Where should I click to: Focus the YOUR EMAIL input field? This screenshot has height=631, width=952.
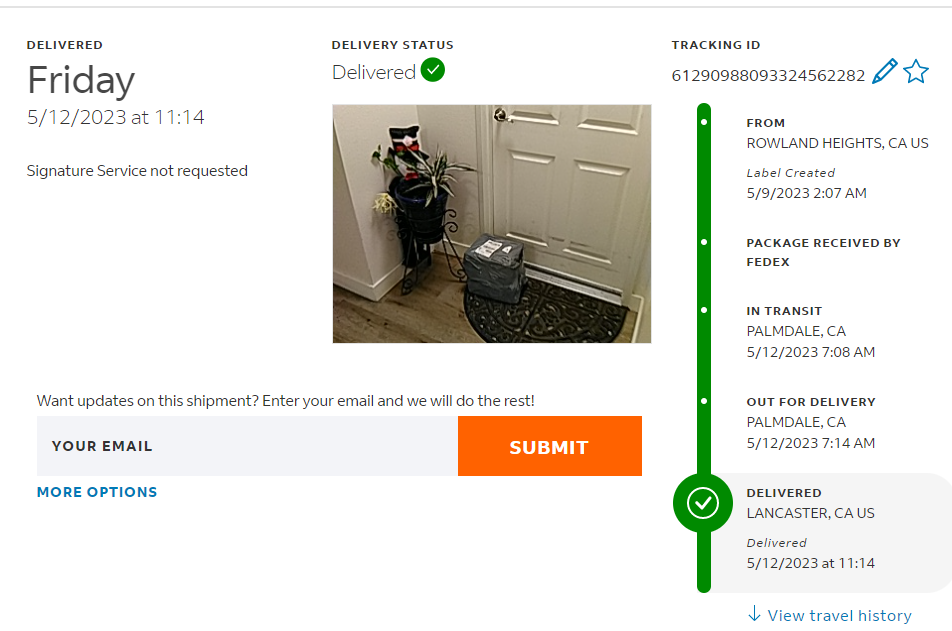(x=247, y=446)
